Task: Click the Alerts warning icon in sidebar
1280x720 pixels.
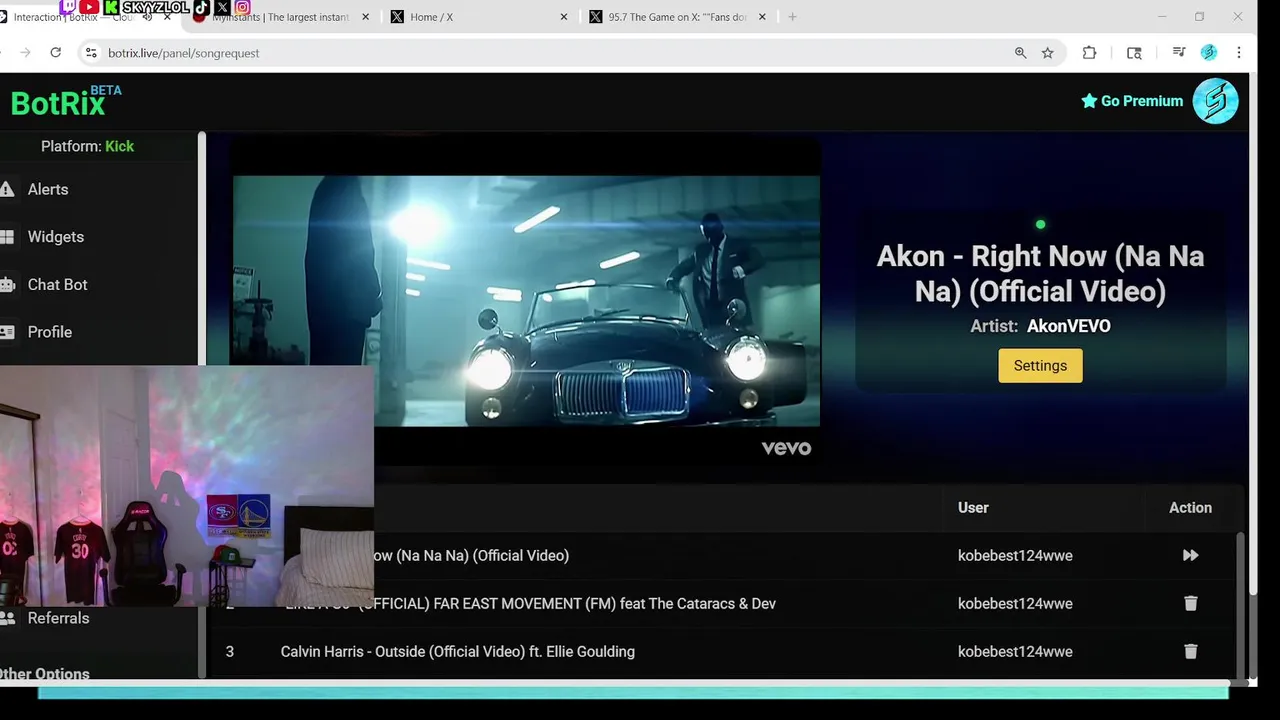Action: (x=7, y=189)
